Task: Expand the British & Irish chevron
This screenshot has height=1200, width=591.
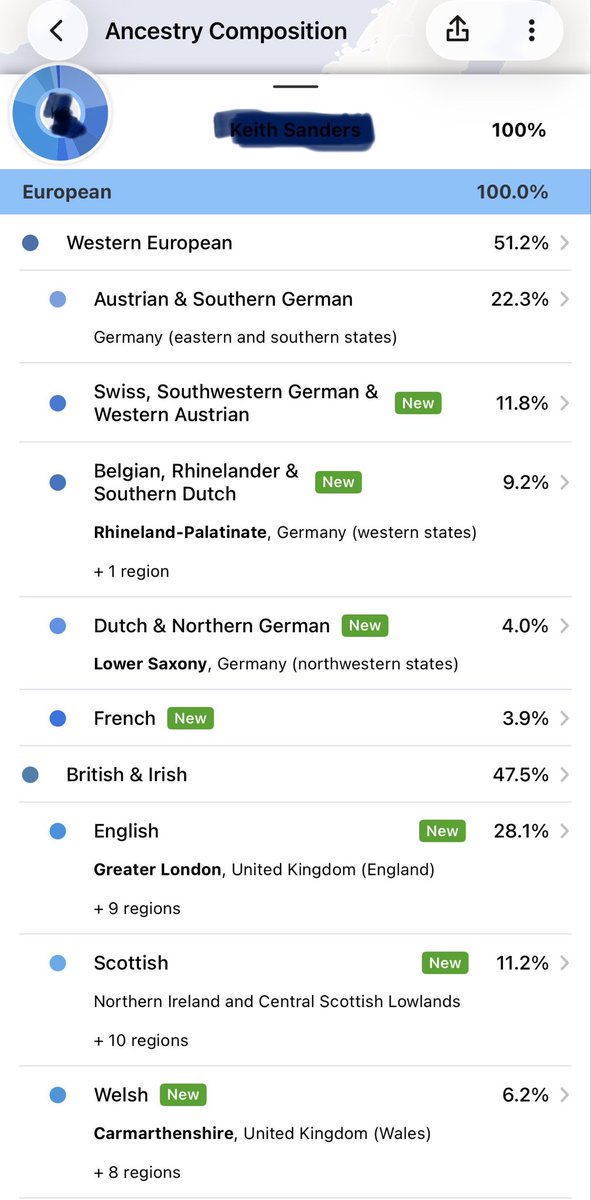Action: [565, 774]
